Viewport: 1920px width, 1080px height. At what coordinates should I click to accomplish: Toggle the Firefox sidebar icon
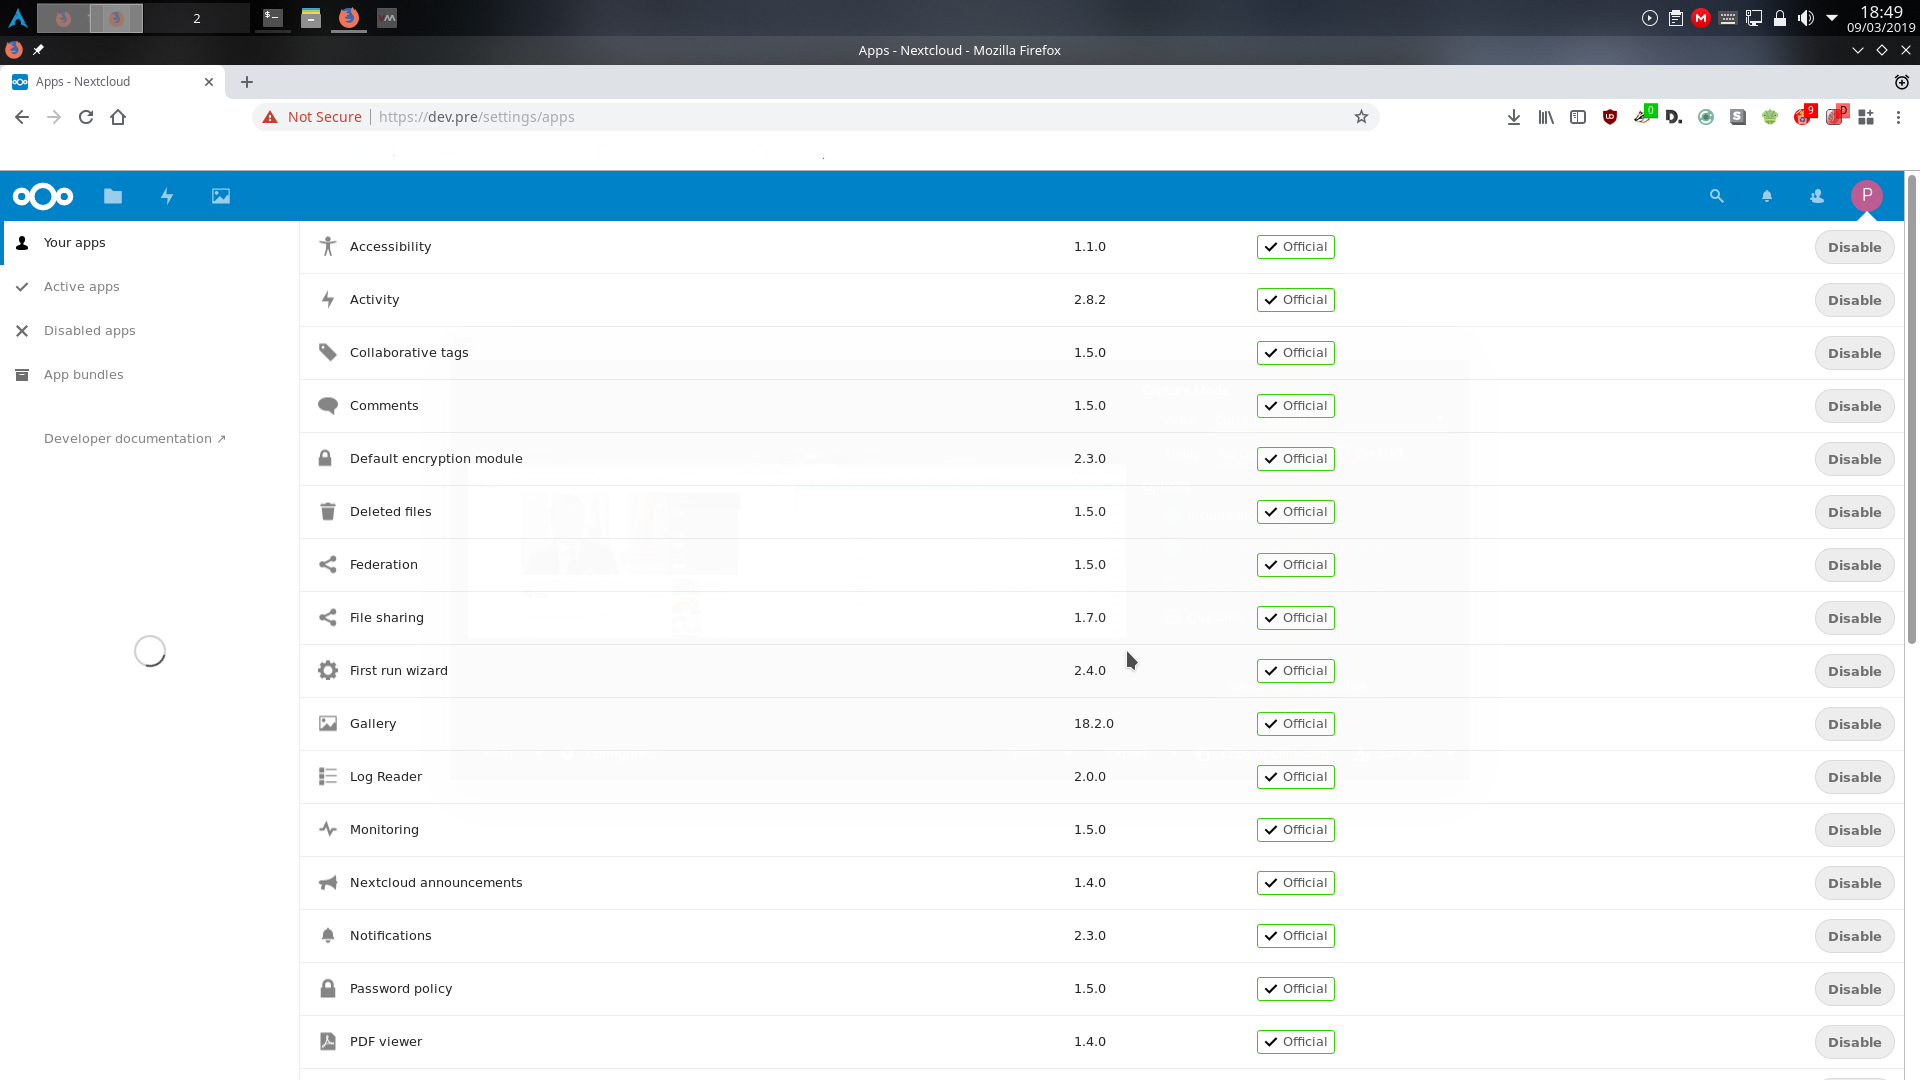(x=1578, y=117)
